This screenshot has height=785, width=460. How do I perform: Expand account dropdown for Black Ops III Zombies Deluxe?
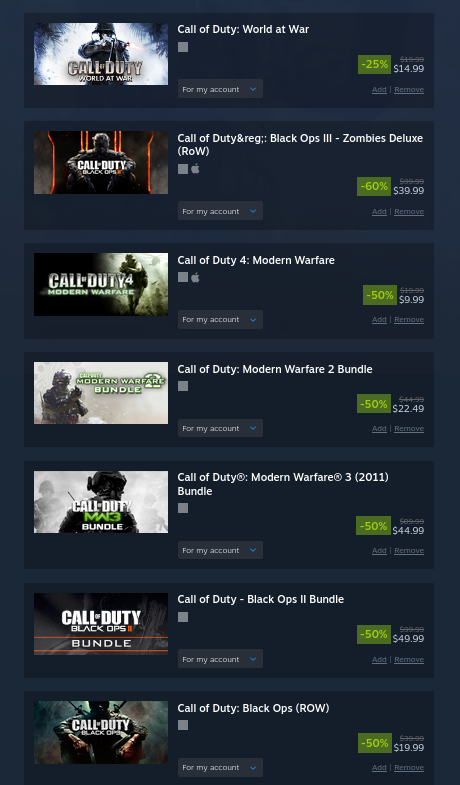coord(220,211)
